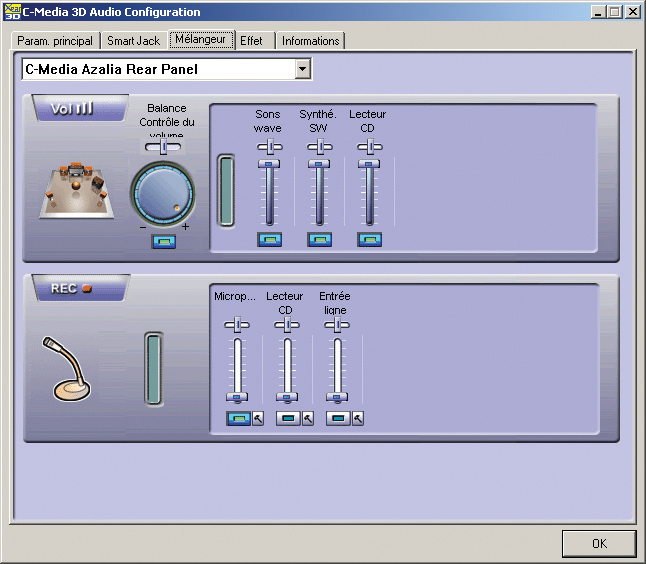The image size is (646, 564).
Task: Click the Vol panel header
Action: pyautogui.click(x=80, y=108)
